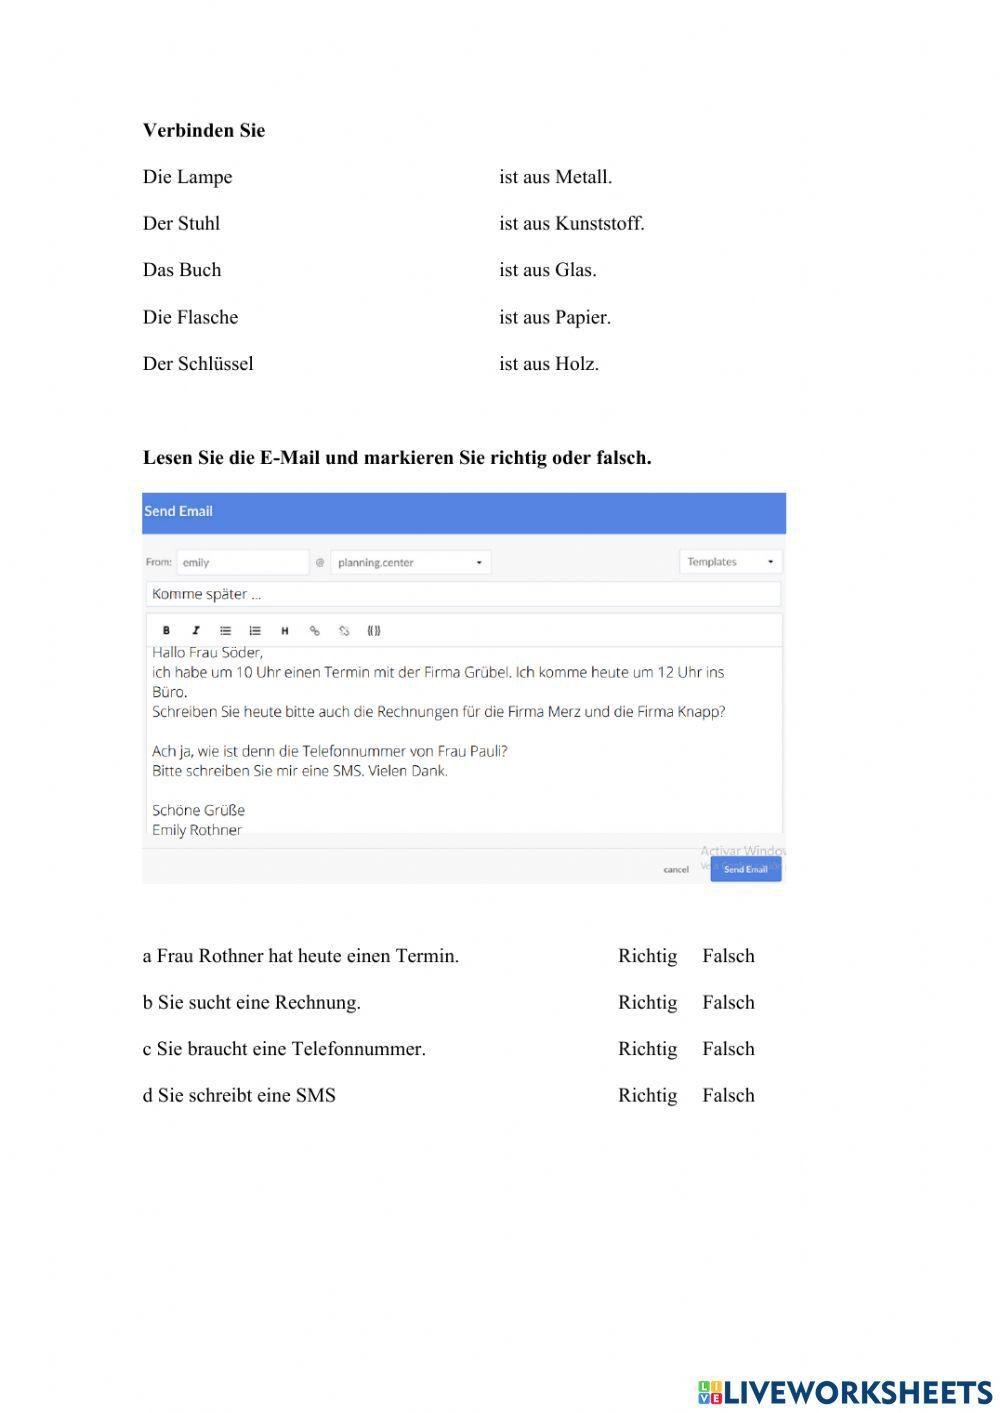Viewport: 1000px width, 1413px height.
Task: Expand the Templates dropdown
Action: [731, 562]
